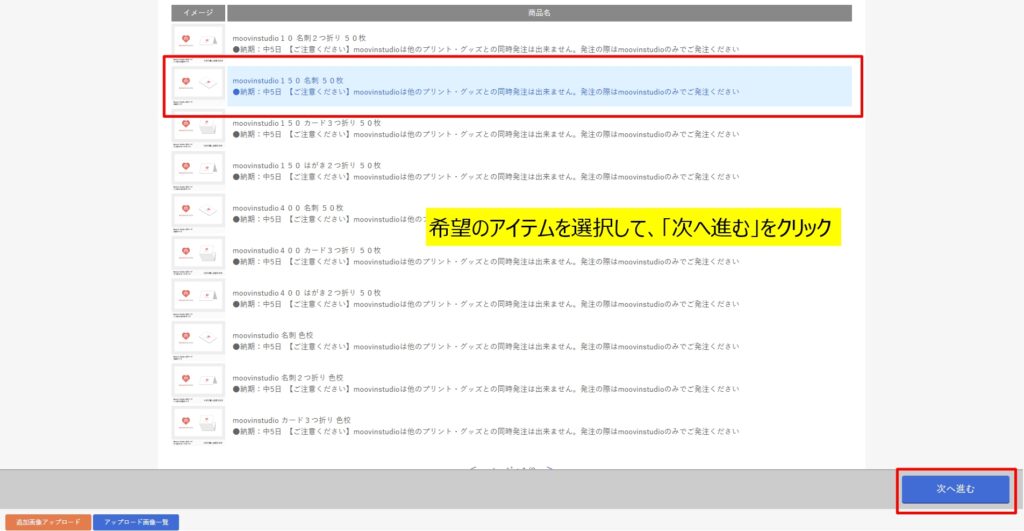Image resolution: width=1024 pixels, height=531 pixels.
Task: Select the moovinstudio 150 名刺 50枚 thumbnail
Action: click(198, 85)
